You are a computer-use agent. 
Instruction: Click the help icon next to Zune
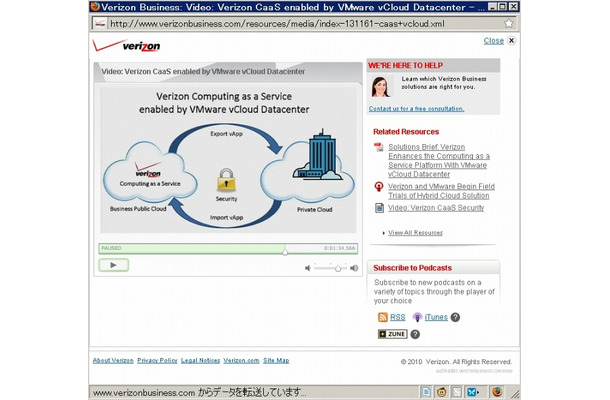(415, 334)
